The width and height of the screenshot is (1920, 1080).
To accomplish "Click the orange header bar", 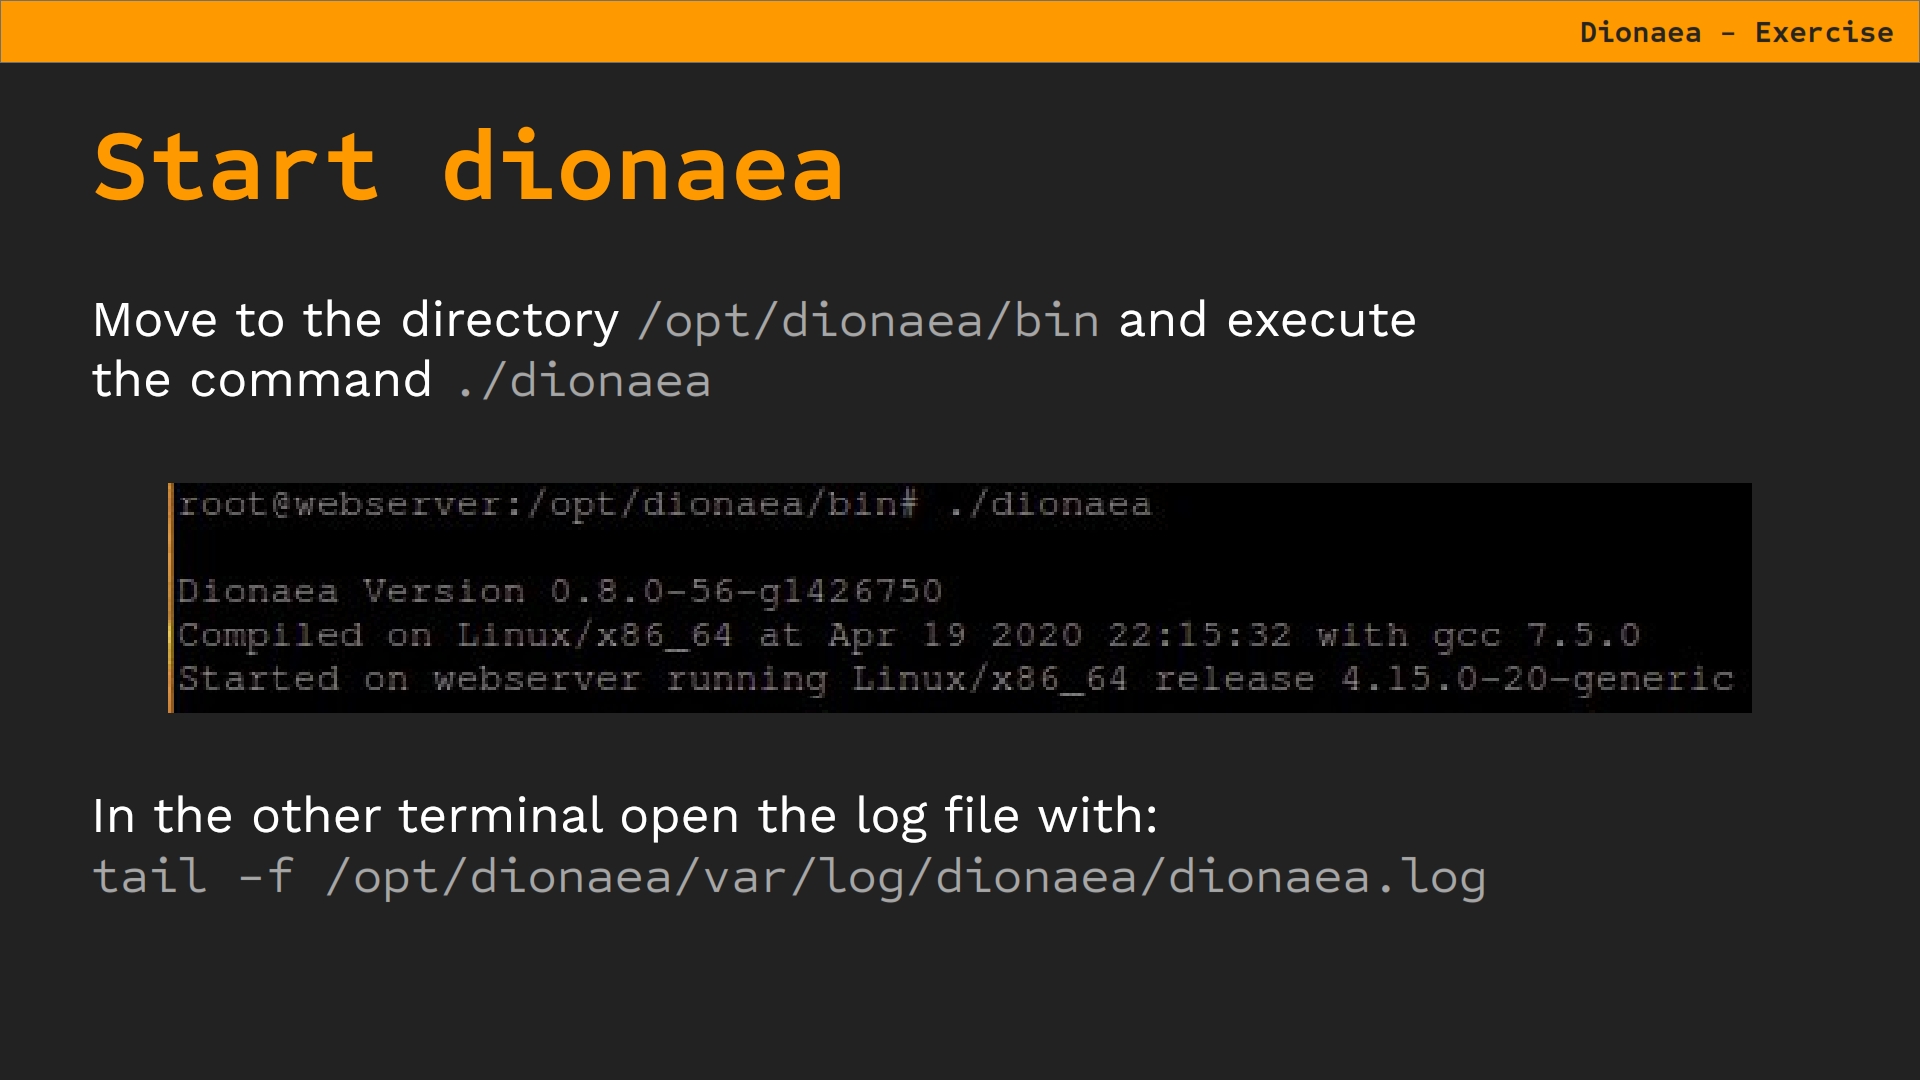I will coord(960,31).
